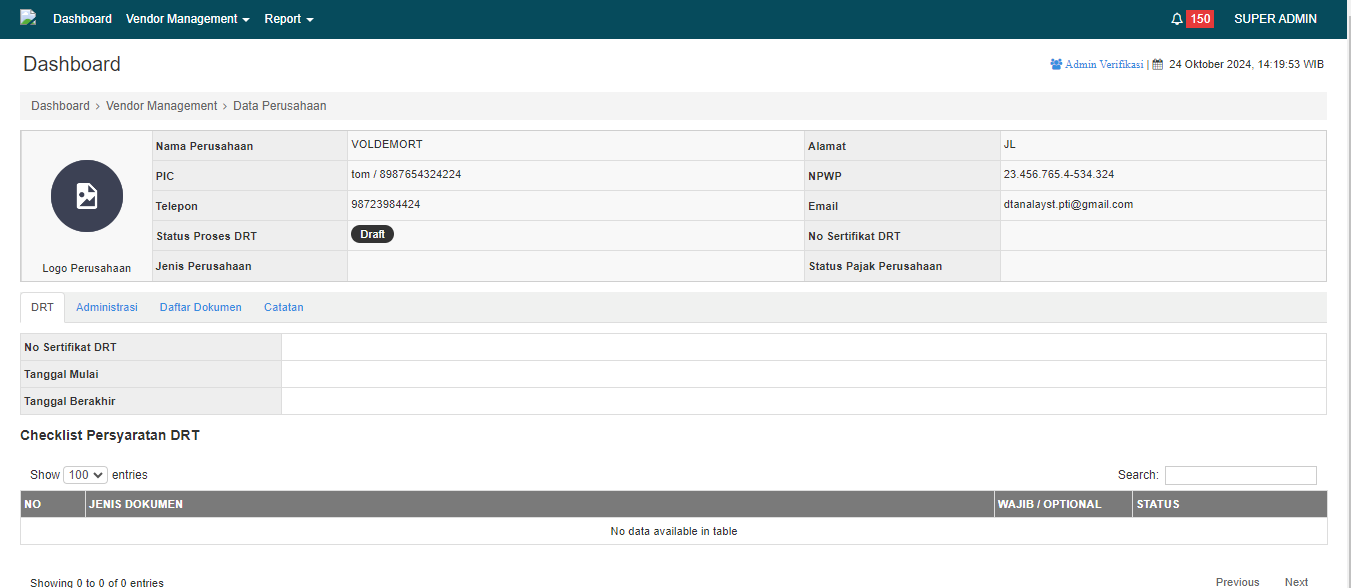Go to Dashboard in top navbar
1351x588 pixels.
click(x=82, y=19)
